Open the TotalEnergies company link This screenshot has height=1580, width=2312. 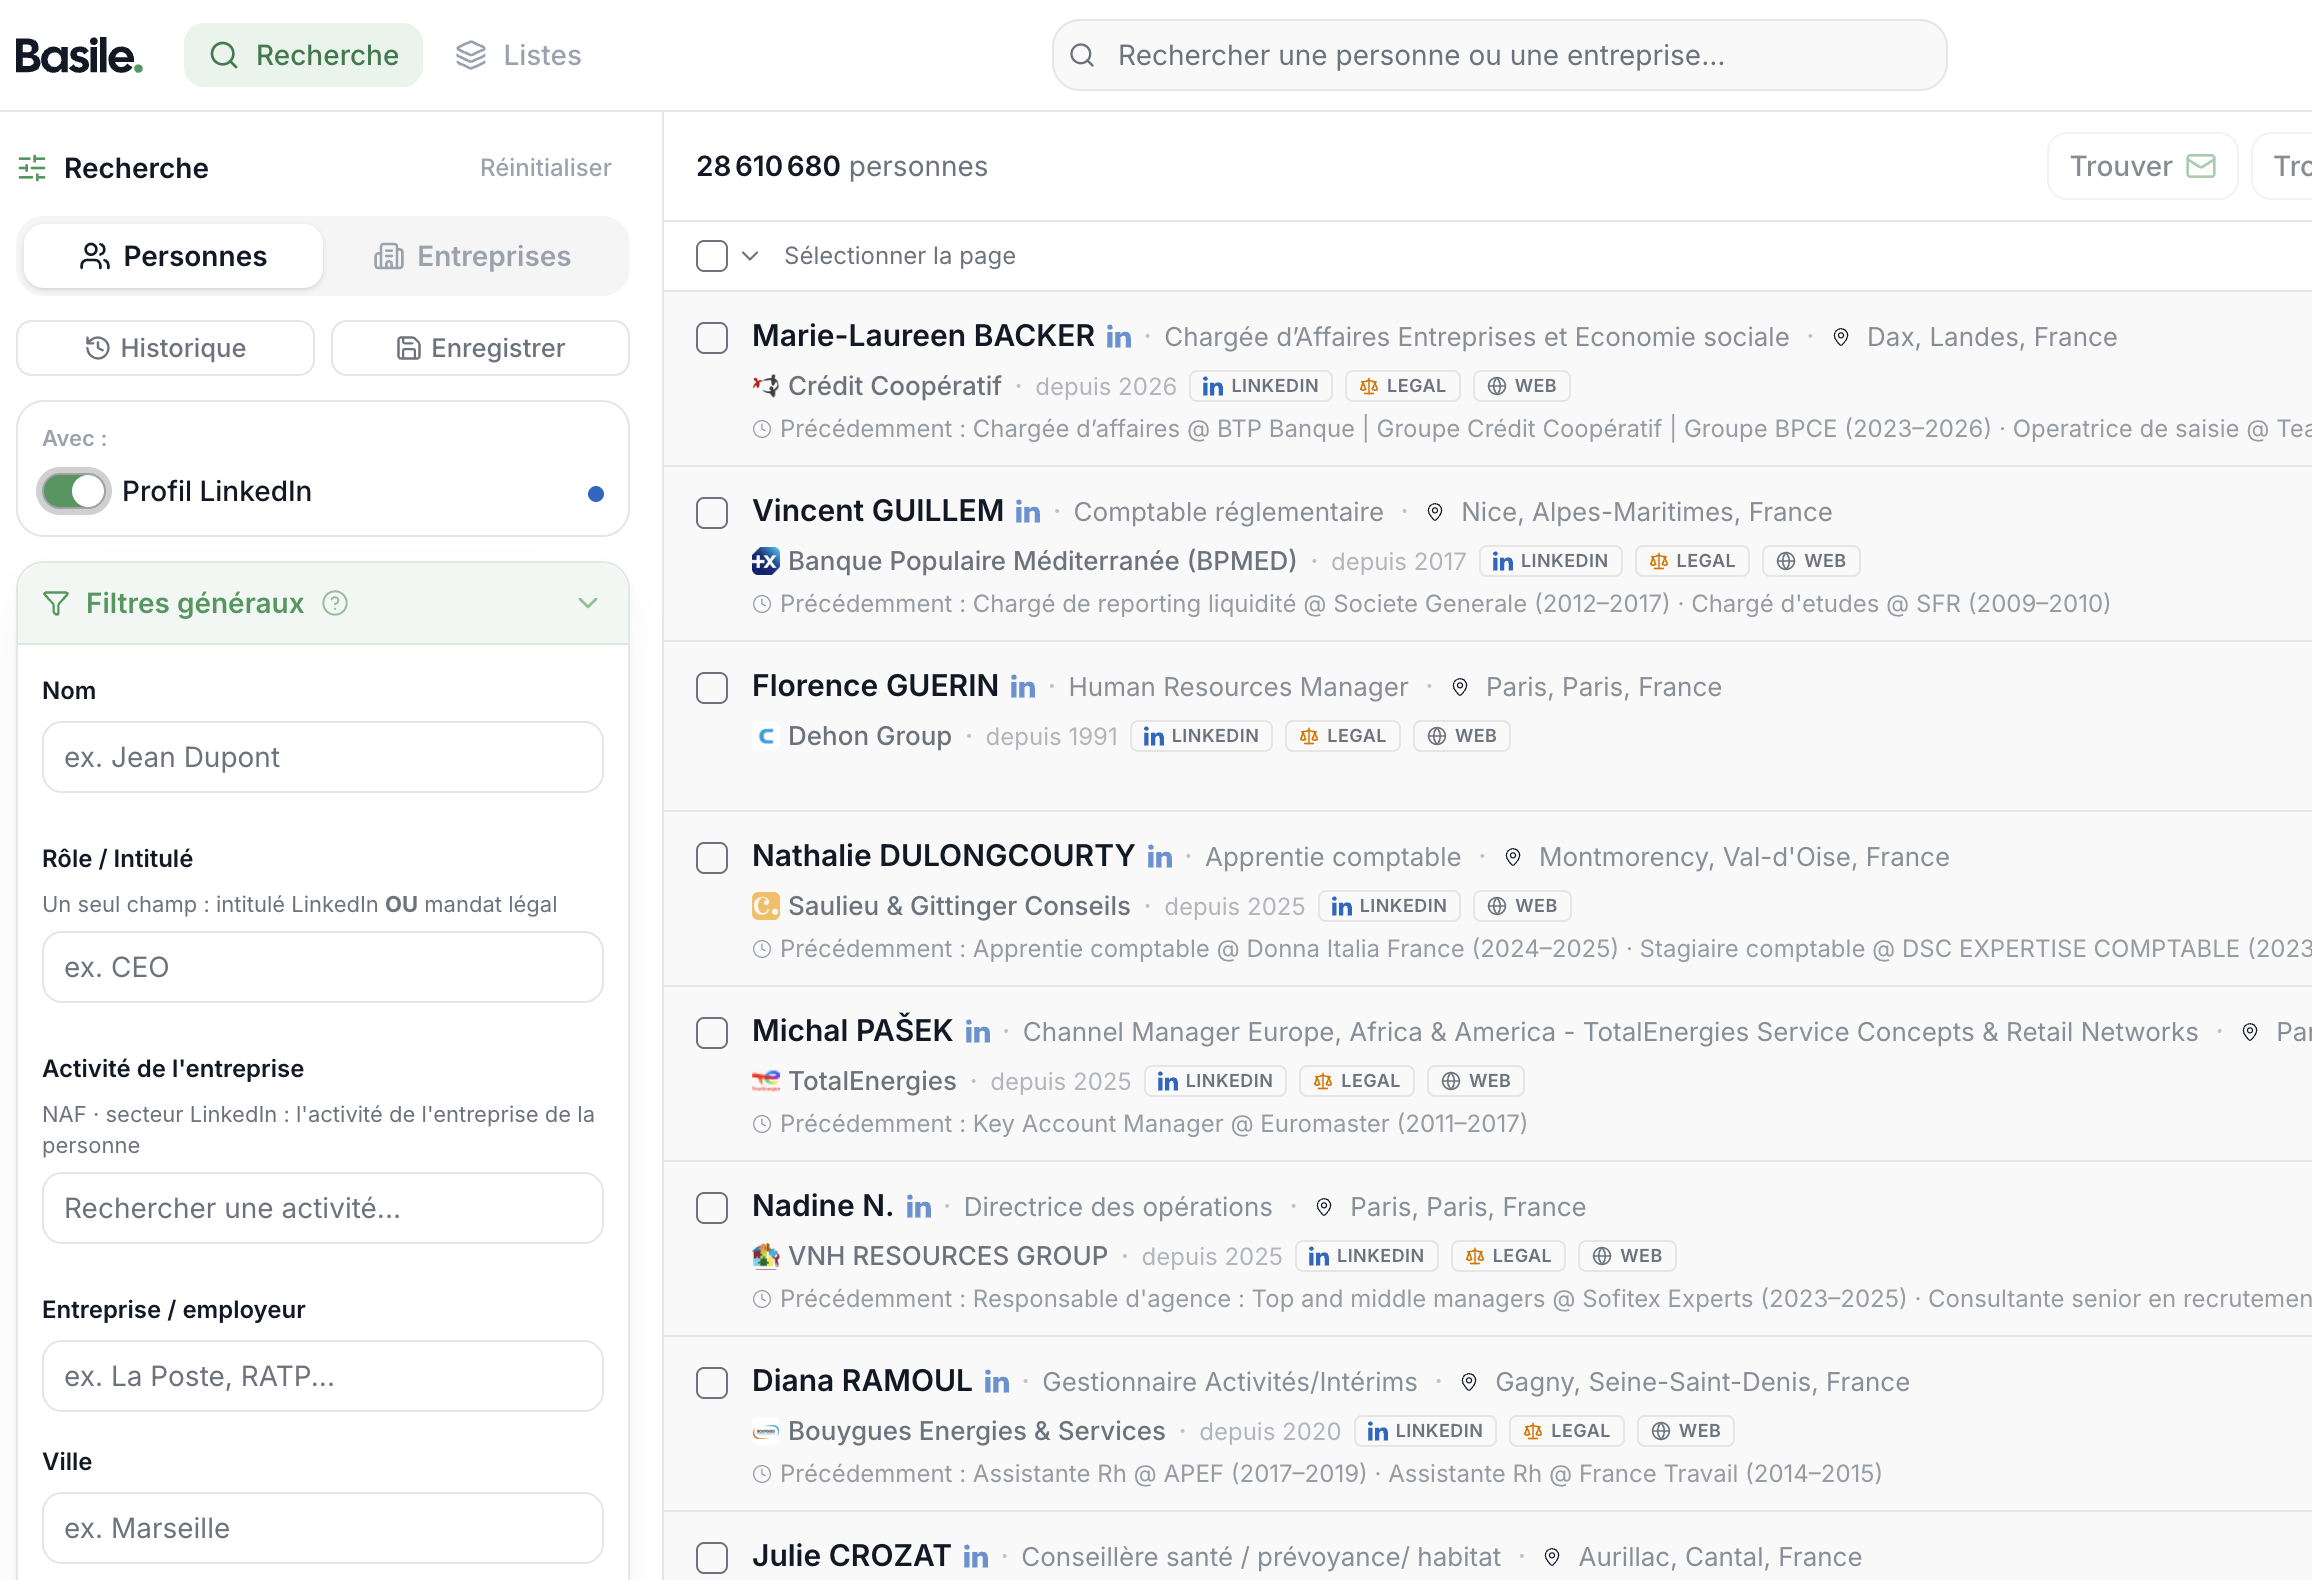[872, 1081]
